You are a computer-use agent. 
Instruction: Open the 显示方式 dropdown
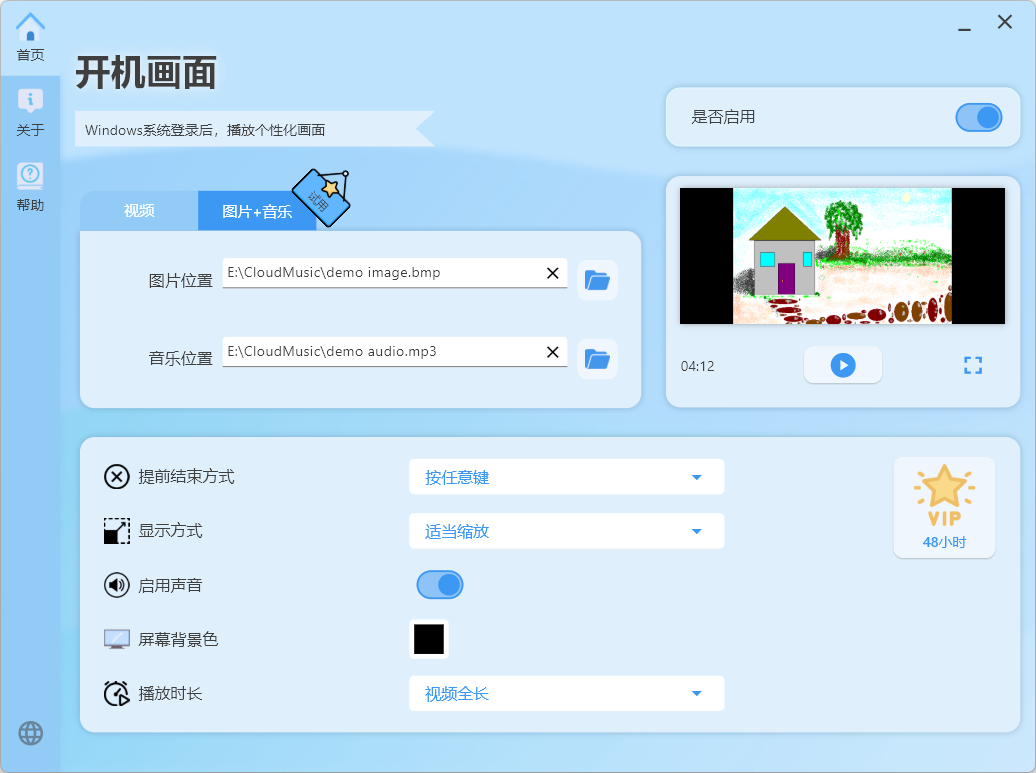click(x=566, y=531)
